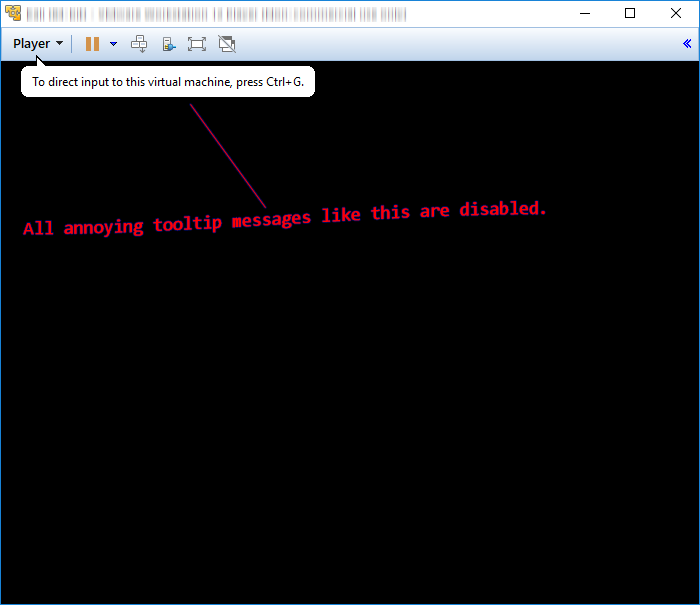This screenshot has height=605, width=700.
Task: Click the word "disabled" in red text
Action: click(502, 209)
